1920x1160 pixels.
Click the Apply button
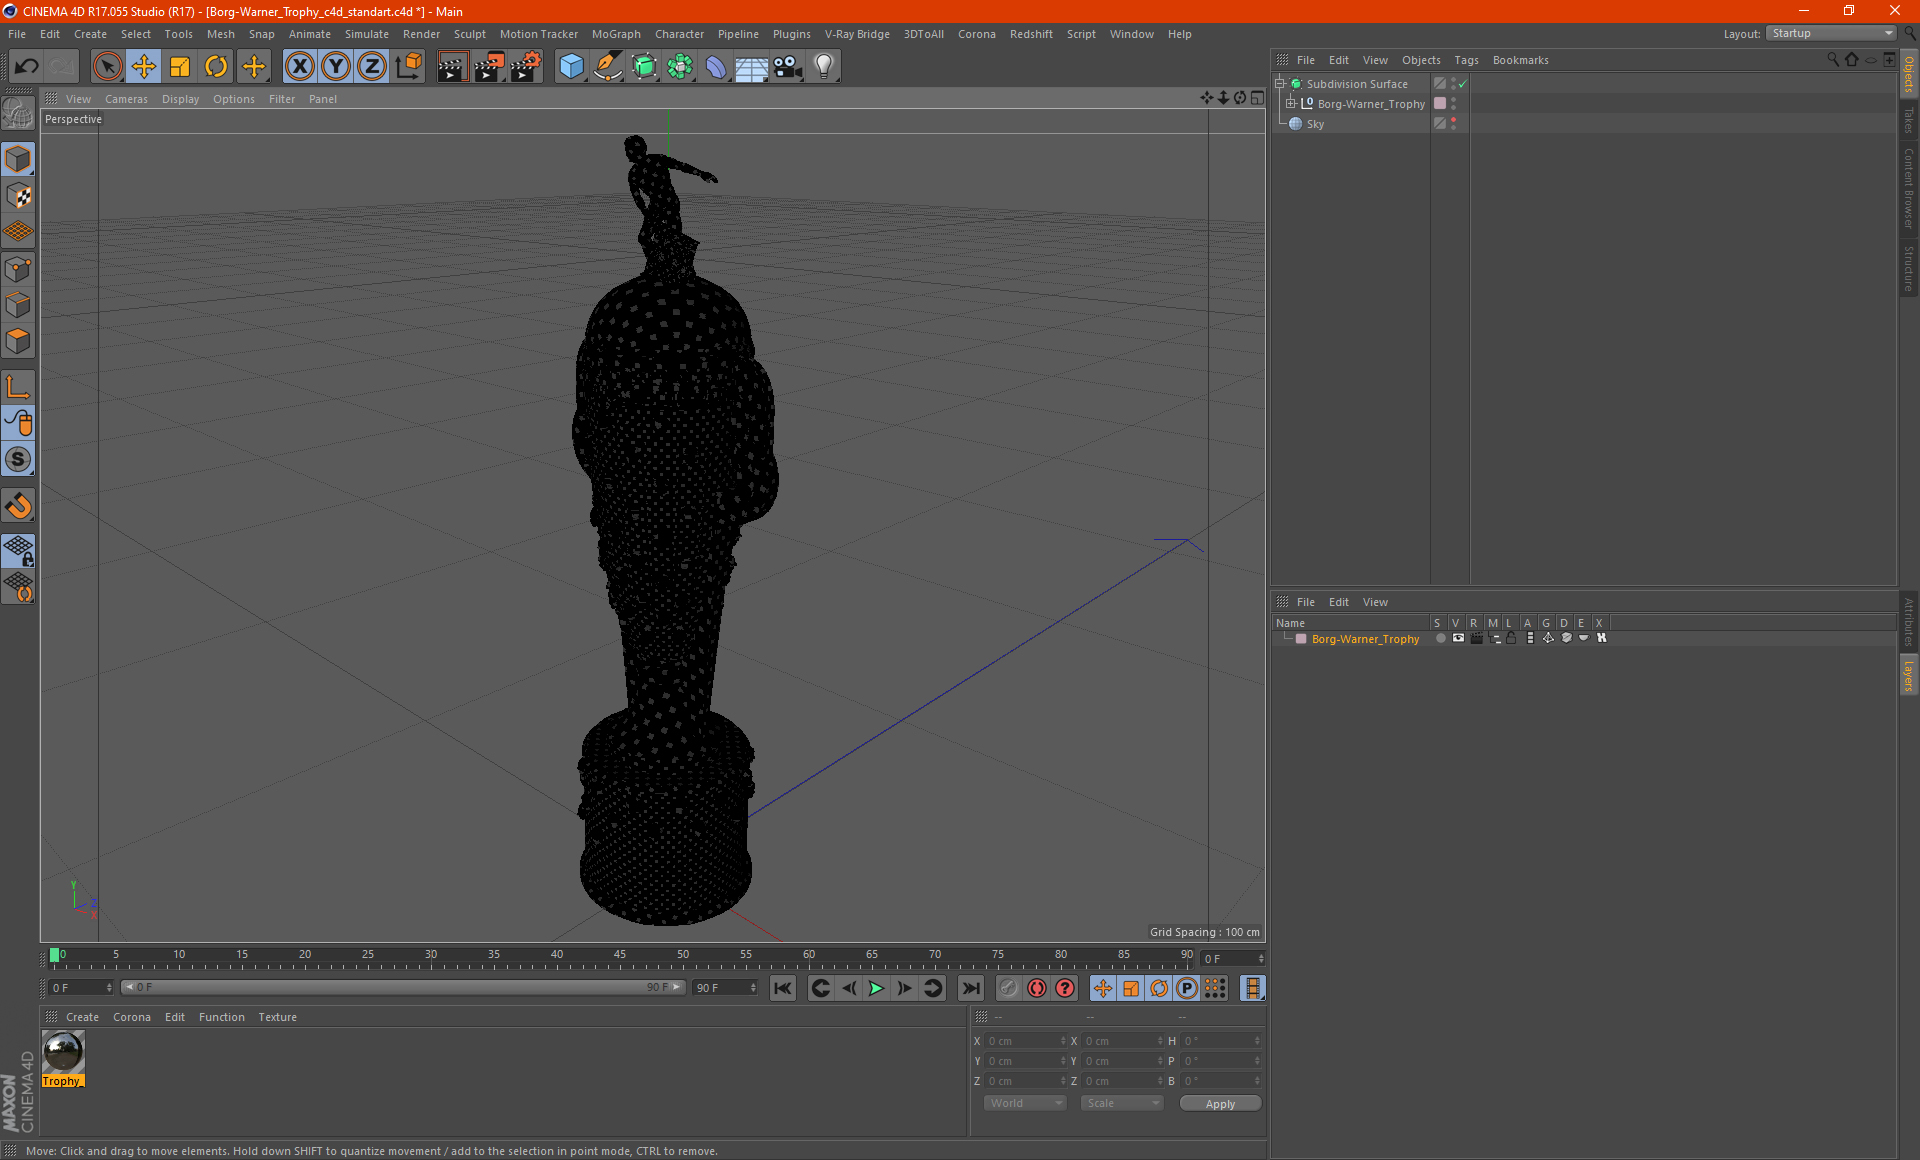click(x=1220, y=1104)
